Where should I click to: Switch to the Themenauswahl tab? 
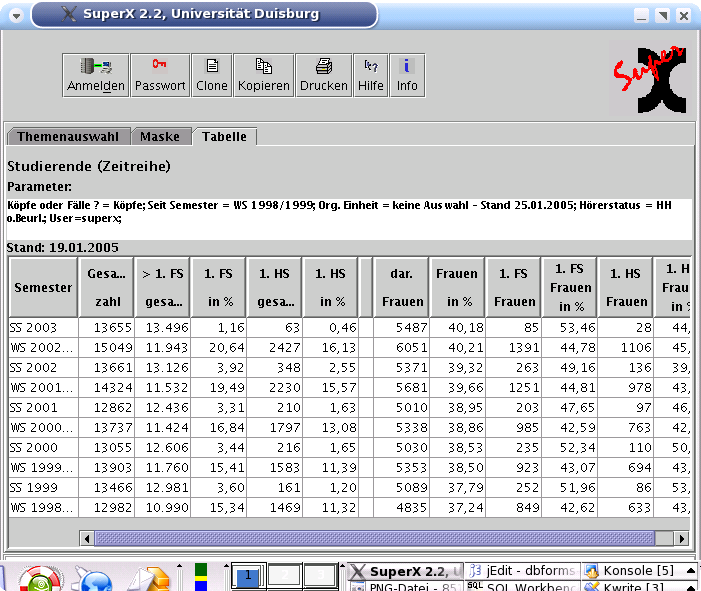[68, 137]
